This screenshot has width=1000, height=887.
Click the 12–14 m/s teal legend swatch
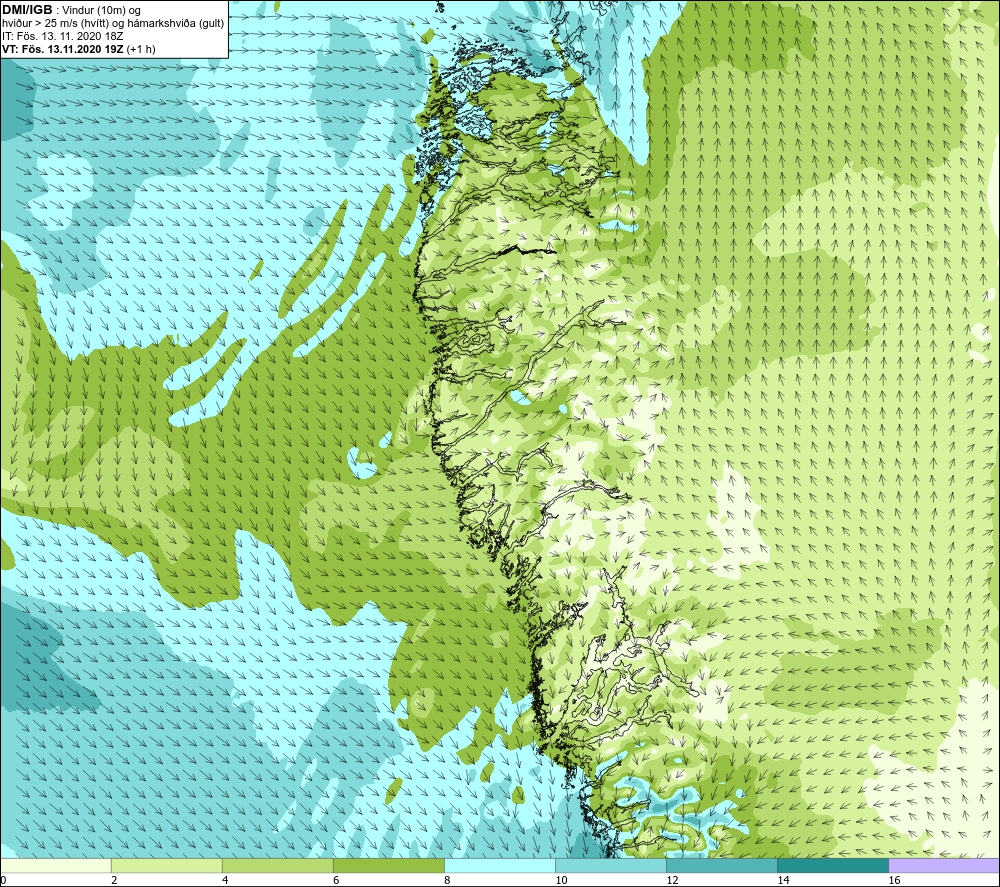point(722,866)
